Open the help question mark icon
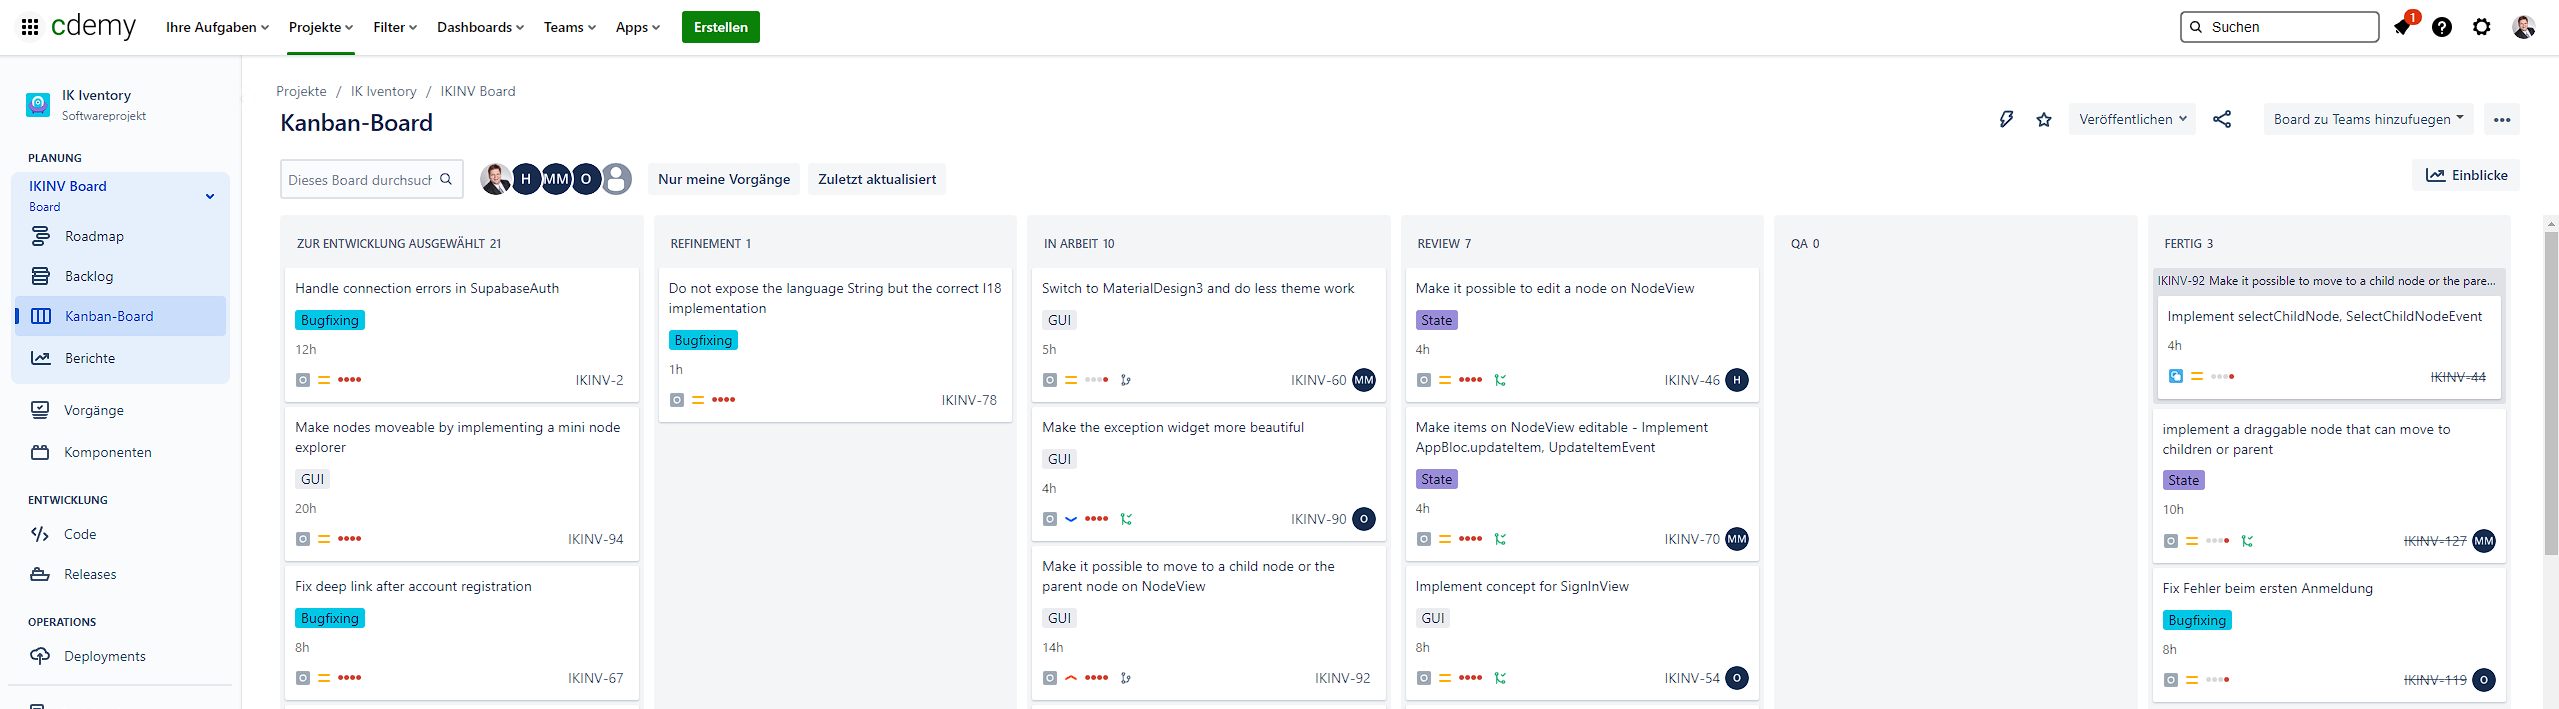This screenshot has height=709, width=2559. 2442,27
